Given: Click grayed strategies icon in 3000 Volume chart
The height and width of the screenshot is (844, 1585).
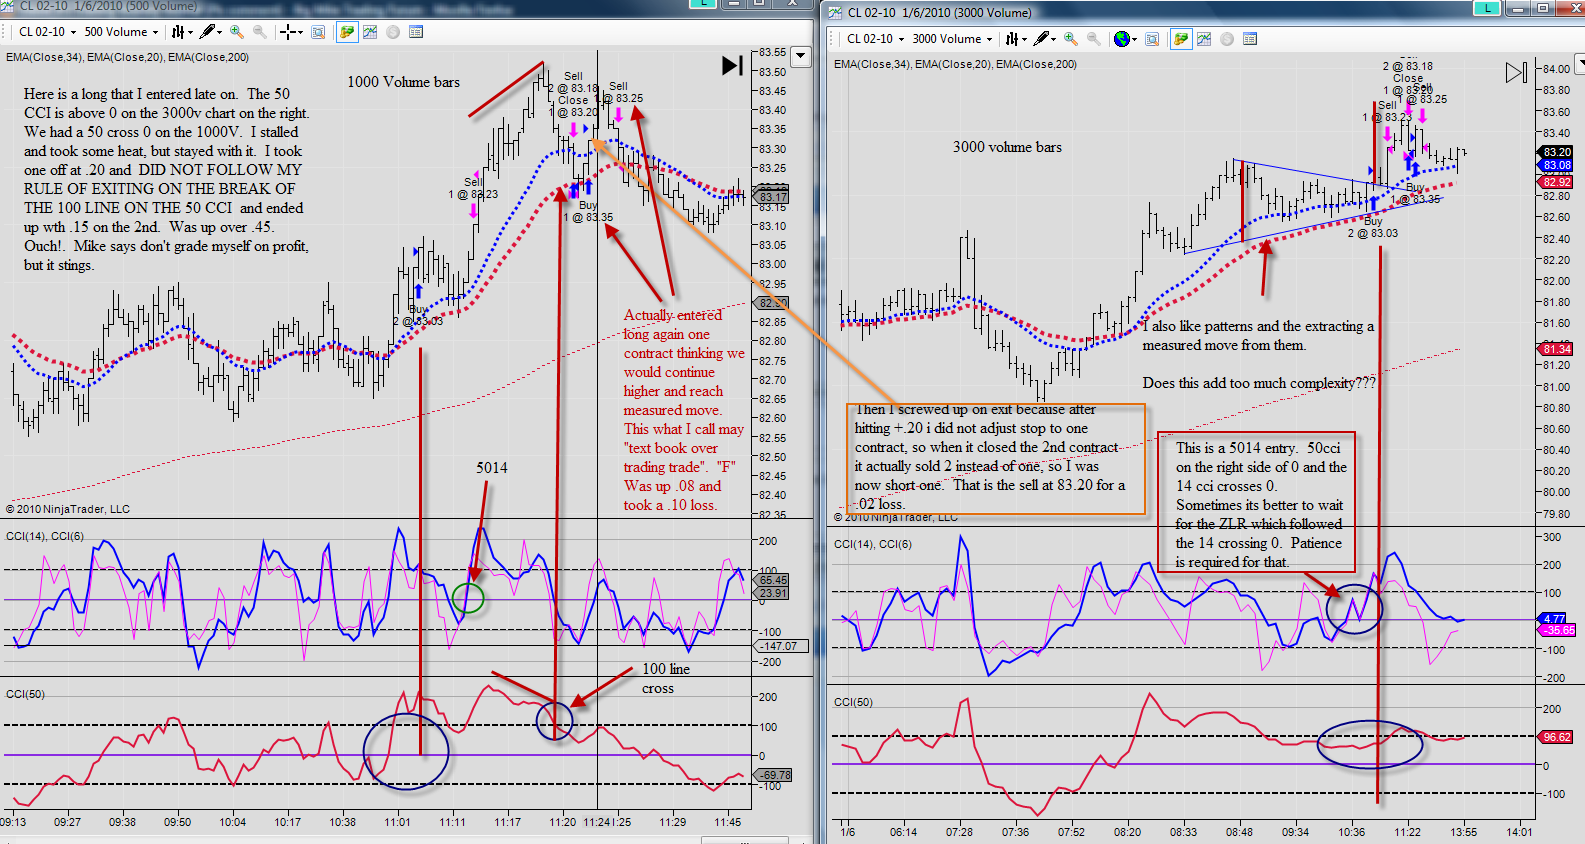Looking at the screenshot, I should 1227,39.
